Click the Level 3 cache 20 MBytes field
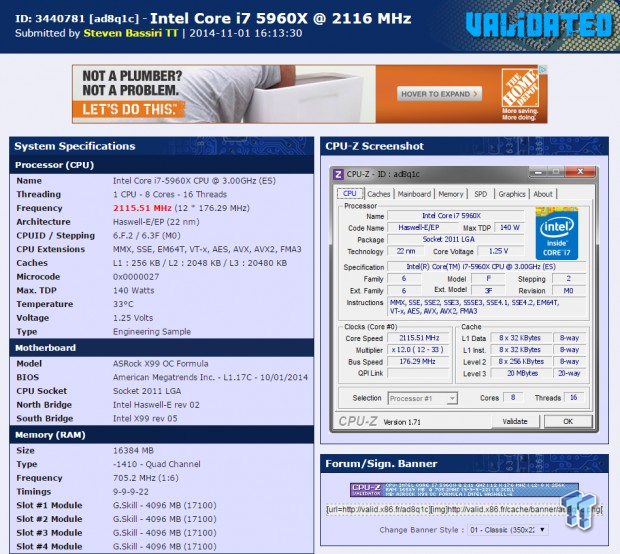620x554 pixels. tap(521, 373)
